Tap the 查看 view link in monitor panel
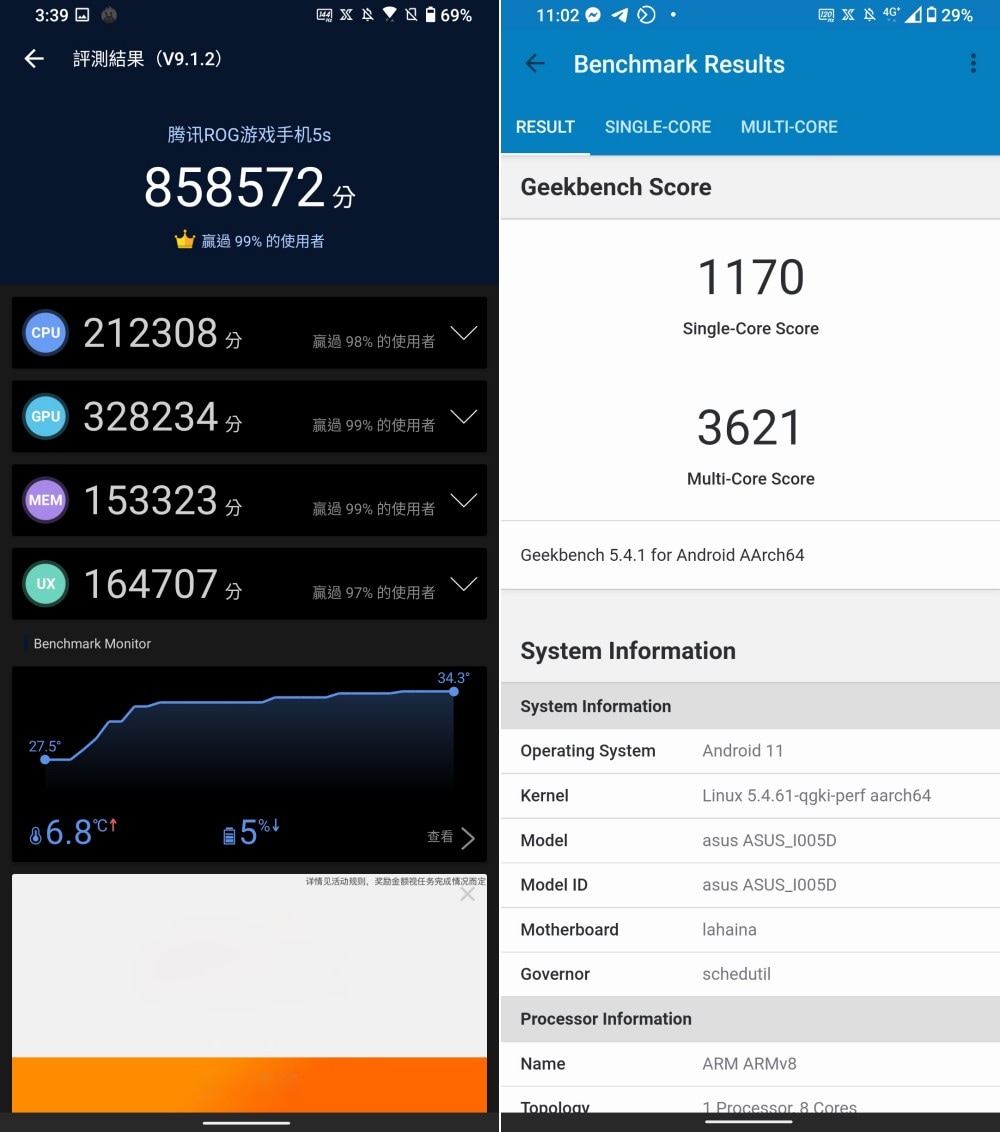1000x1132 pixels. click(440, 837)
